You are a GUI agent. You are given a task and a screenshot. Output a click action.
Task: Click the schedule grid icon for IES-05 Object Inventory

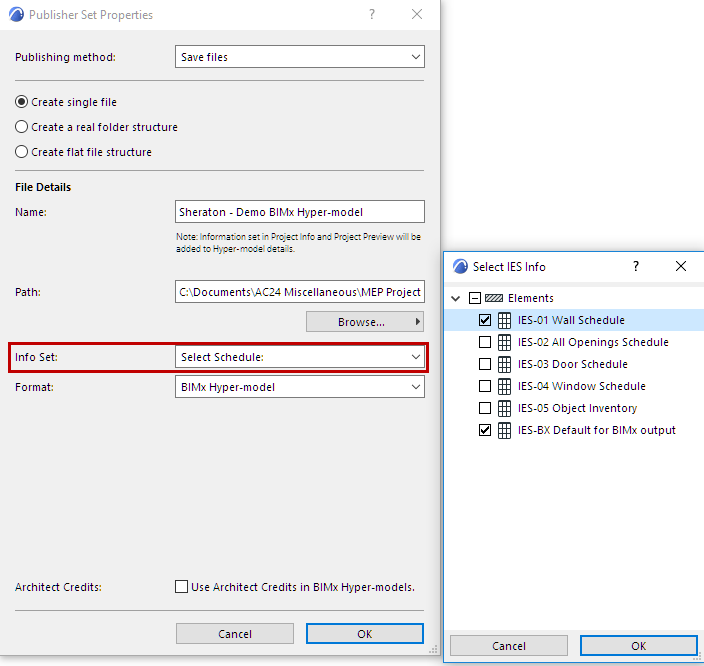(x=504, y=408)
